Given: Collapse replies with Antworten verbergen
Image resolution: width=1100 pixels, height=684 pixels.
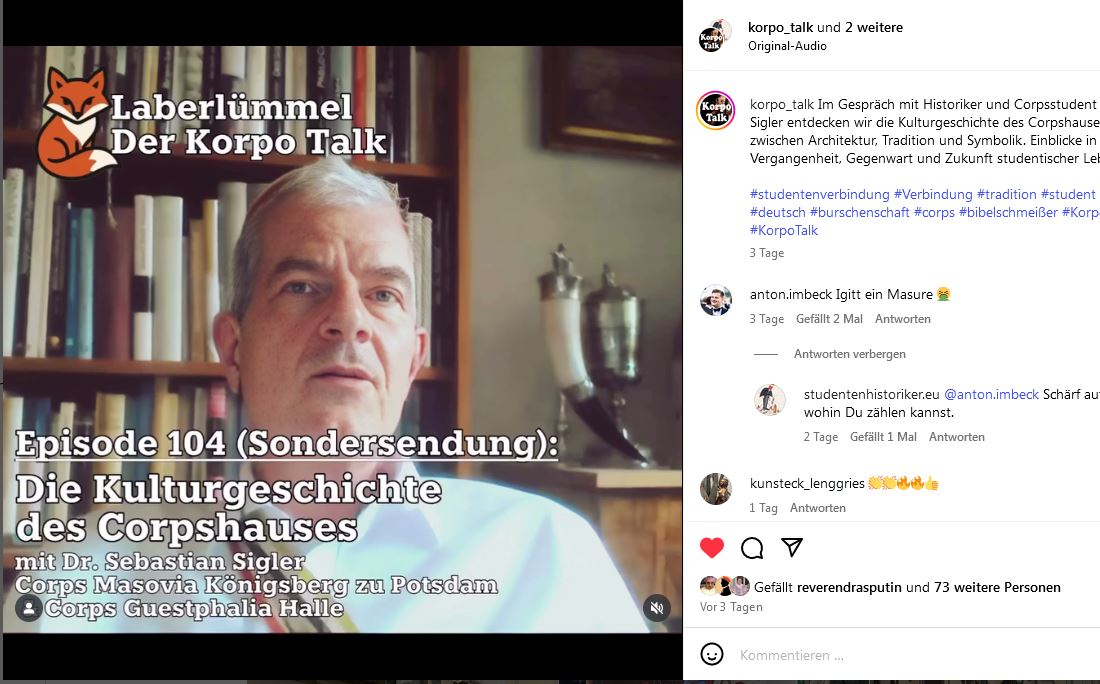Looking at the screenshot, I should click(850, 354).
